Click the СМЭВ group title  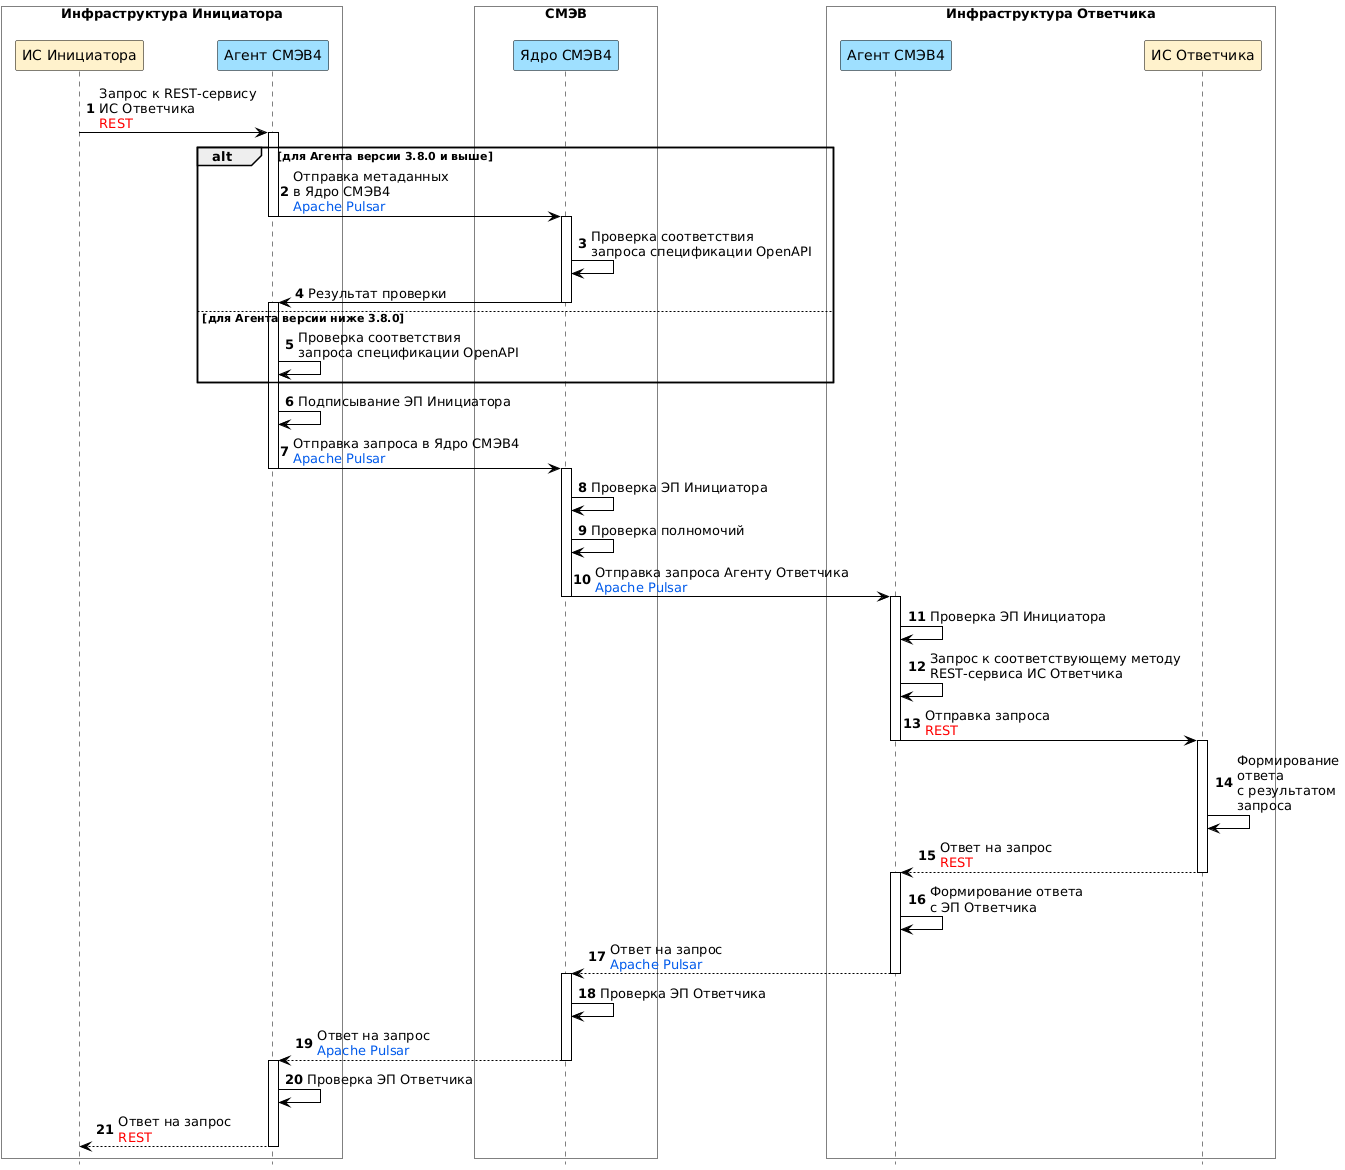coord(565,14)
